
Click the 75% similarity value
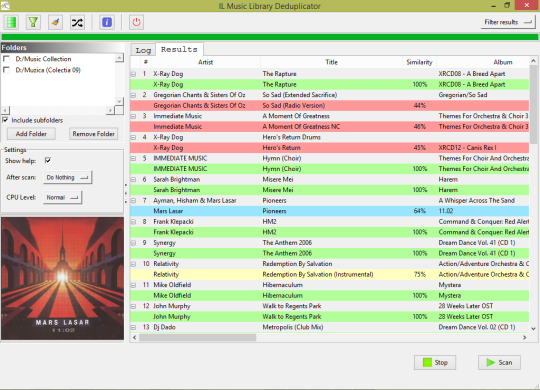pos(419,274)
